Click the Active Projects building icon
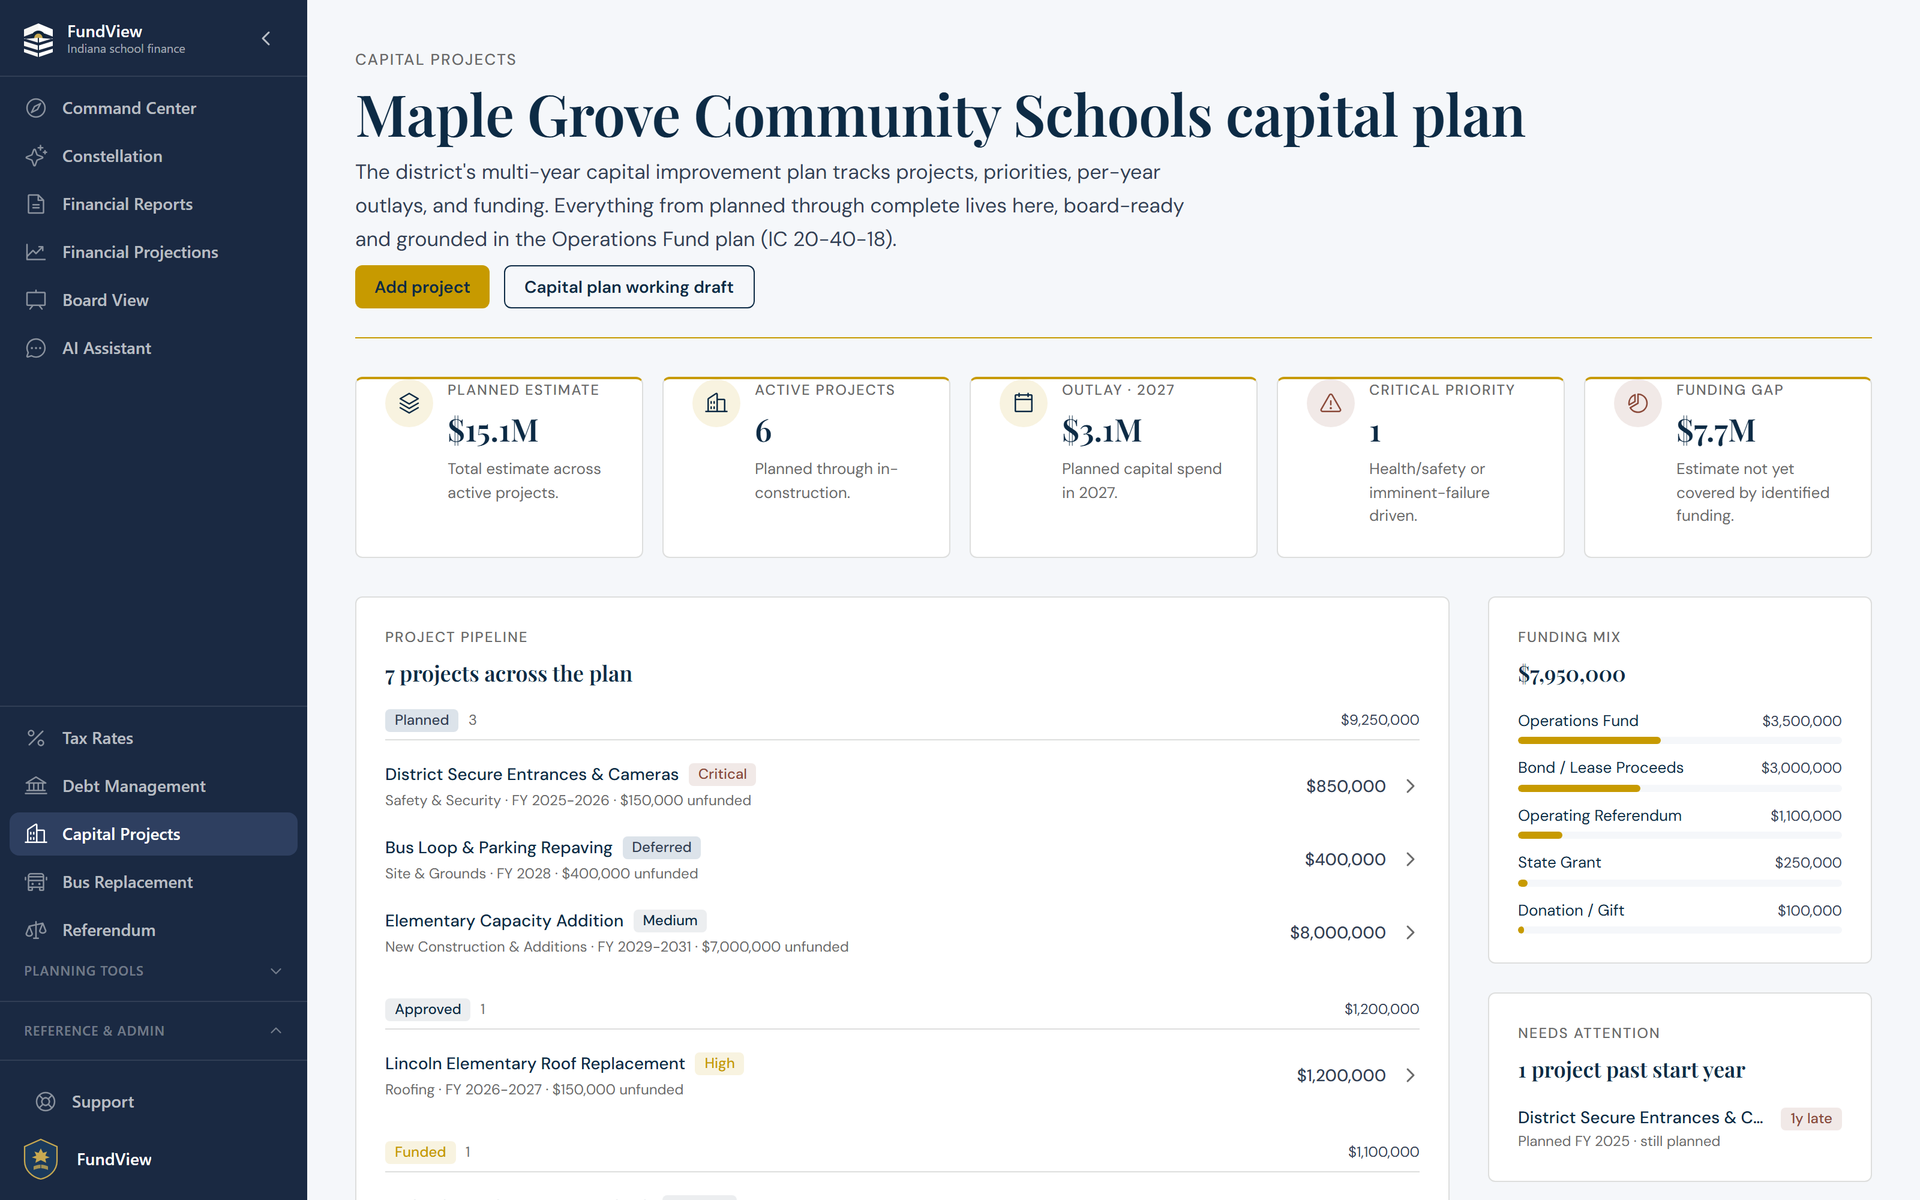This screenshot has height=1200, width=1920. [716, 403]
